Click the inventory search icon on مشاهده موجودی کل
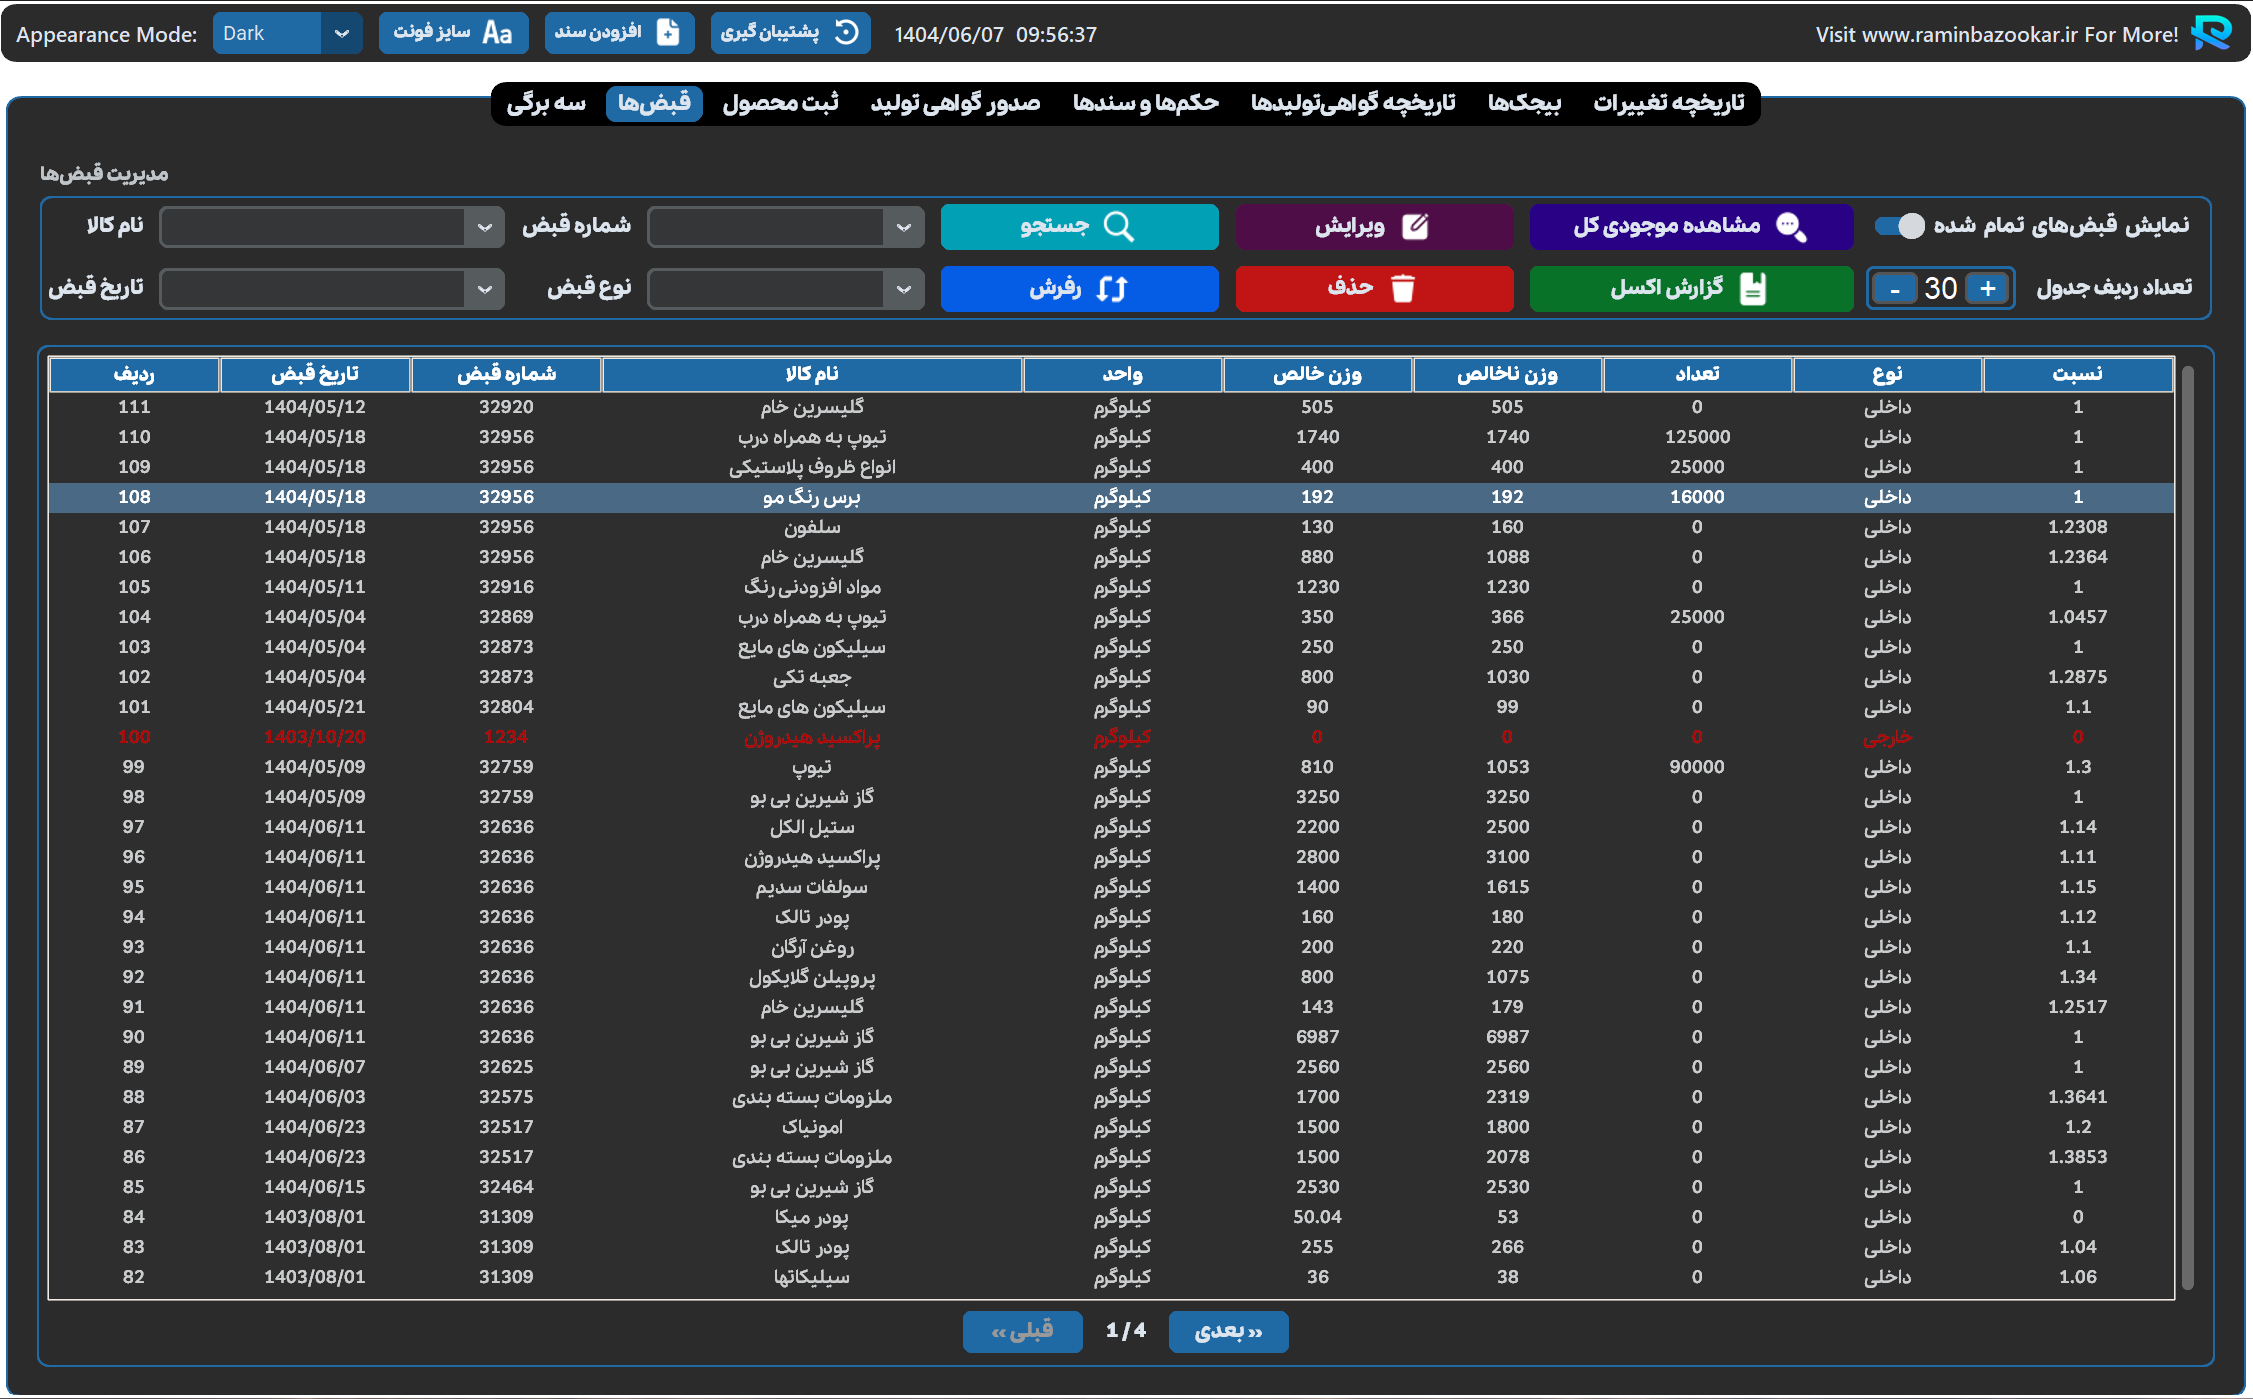The image size is (2253, 1399). pos(1790,227)
